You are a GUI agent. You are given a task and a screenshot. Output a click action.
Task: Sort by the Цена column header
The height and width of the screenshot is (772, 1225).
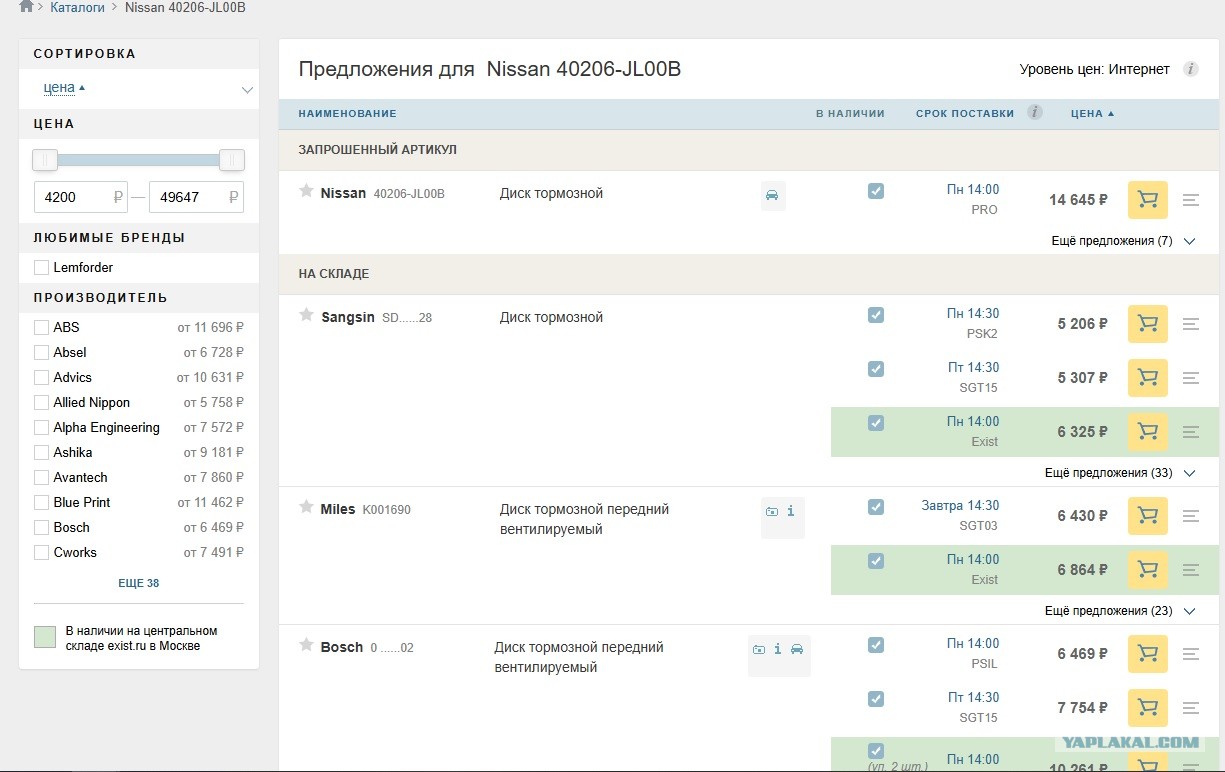[1092, 113]
